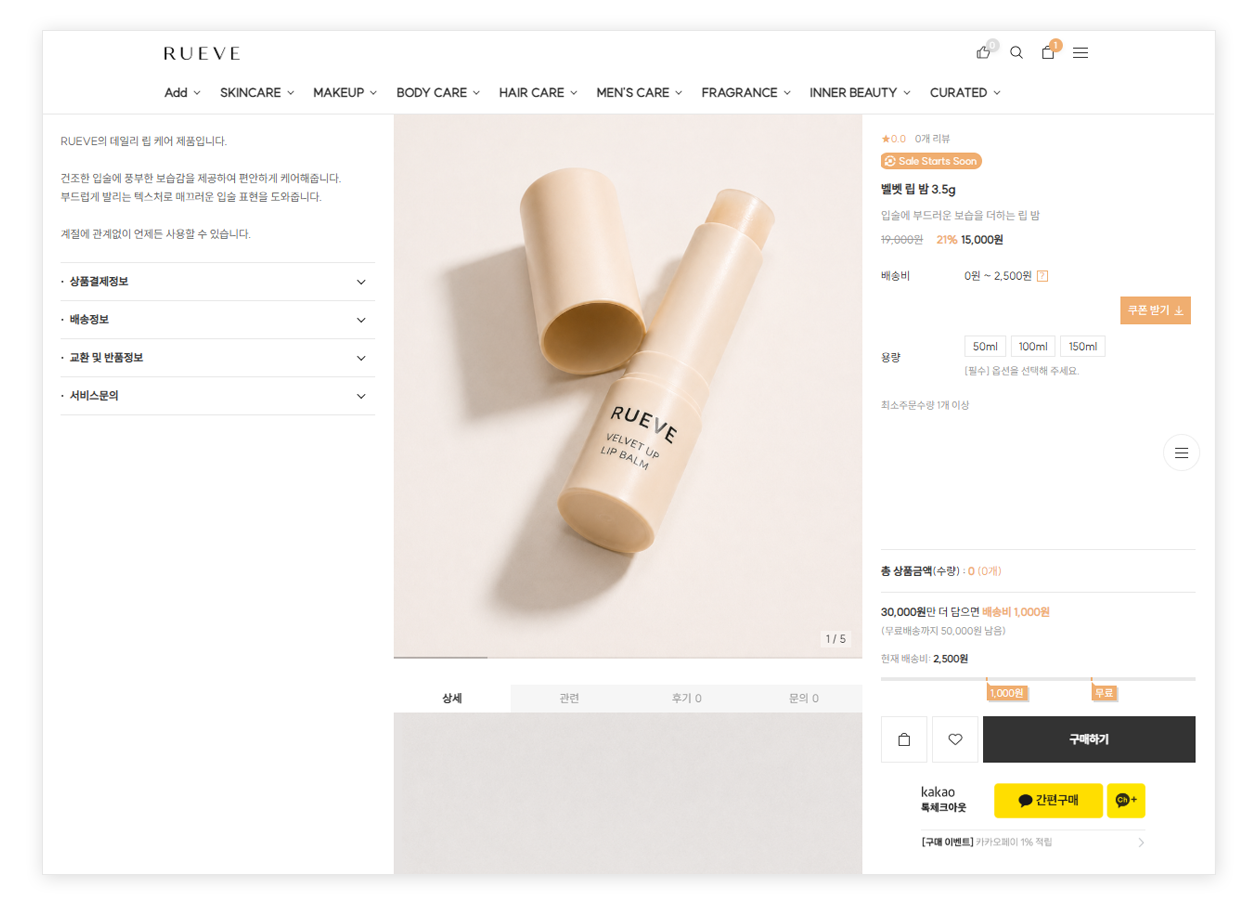
Task: Select the 상세 tab
Action: (452, 698)
